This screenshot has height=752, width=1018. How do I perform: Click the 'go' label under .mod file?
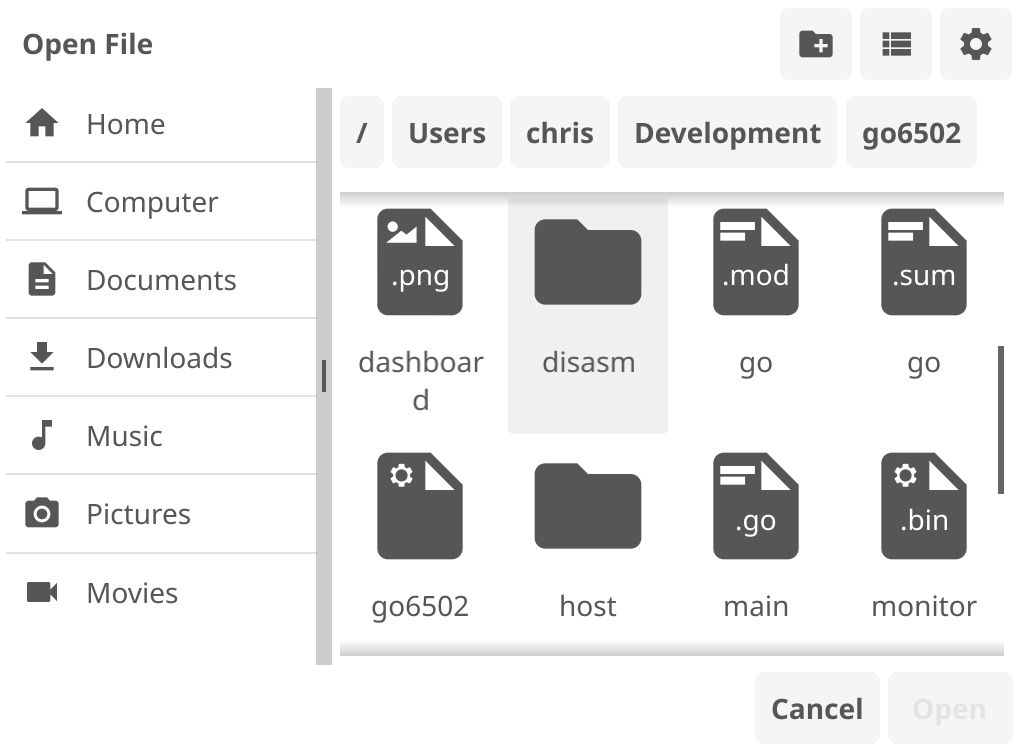tap(756, 364)
